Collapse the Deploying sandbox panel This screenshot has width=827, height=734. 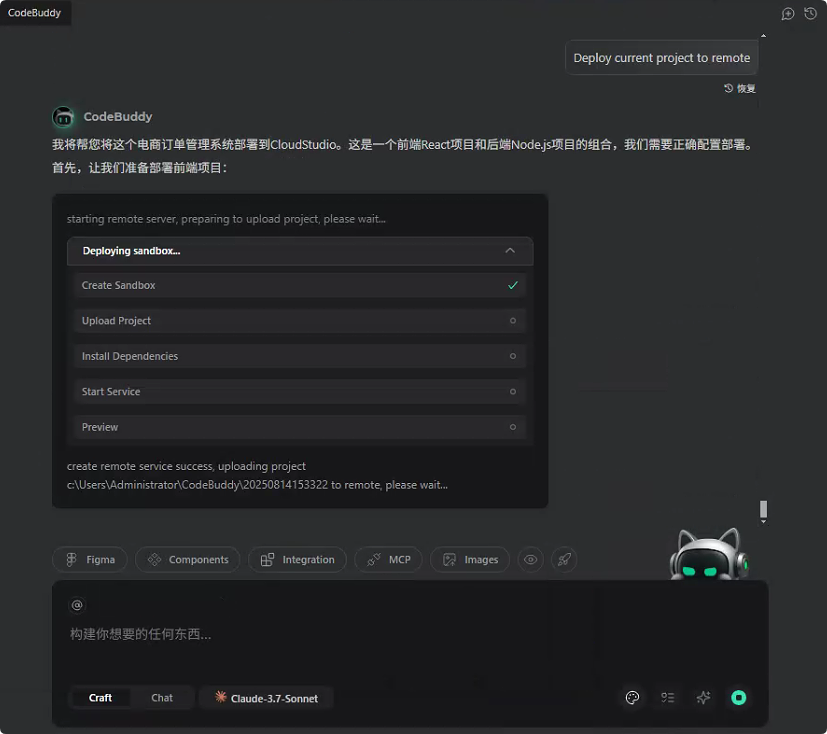point(509,251)
